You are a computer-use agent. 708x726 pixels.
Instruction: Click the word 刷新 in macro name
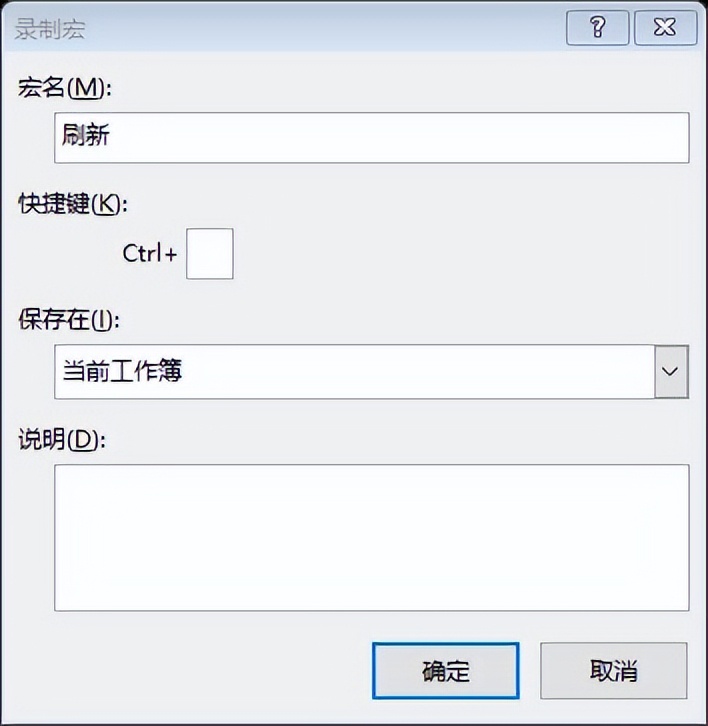pyautogui.click(x=86, y=135)
